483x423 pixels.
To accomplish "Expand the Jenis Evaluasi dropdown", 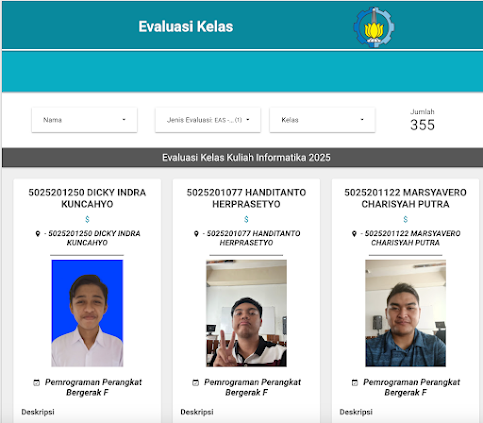I will click(208, 120).
